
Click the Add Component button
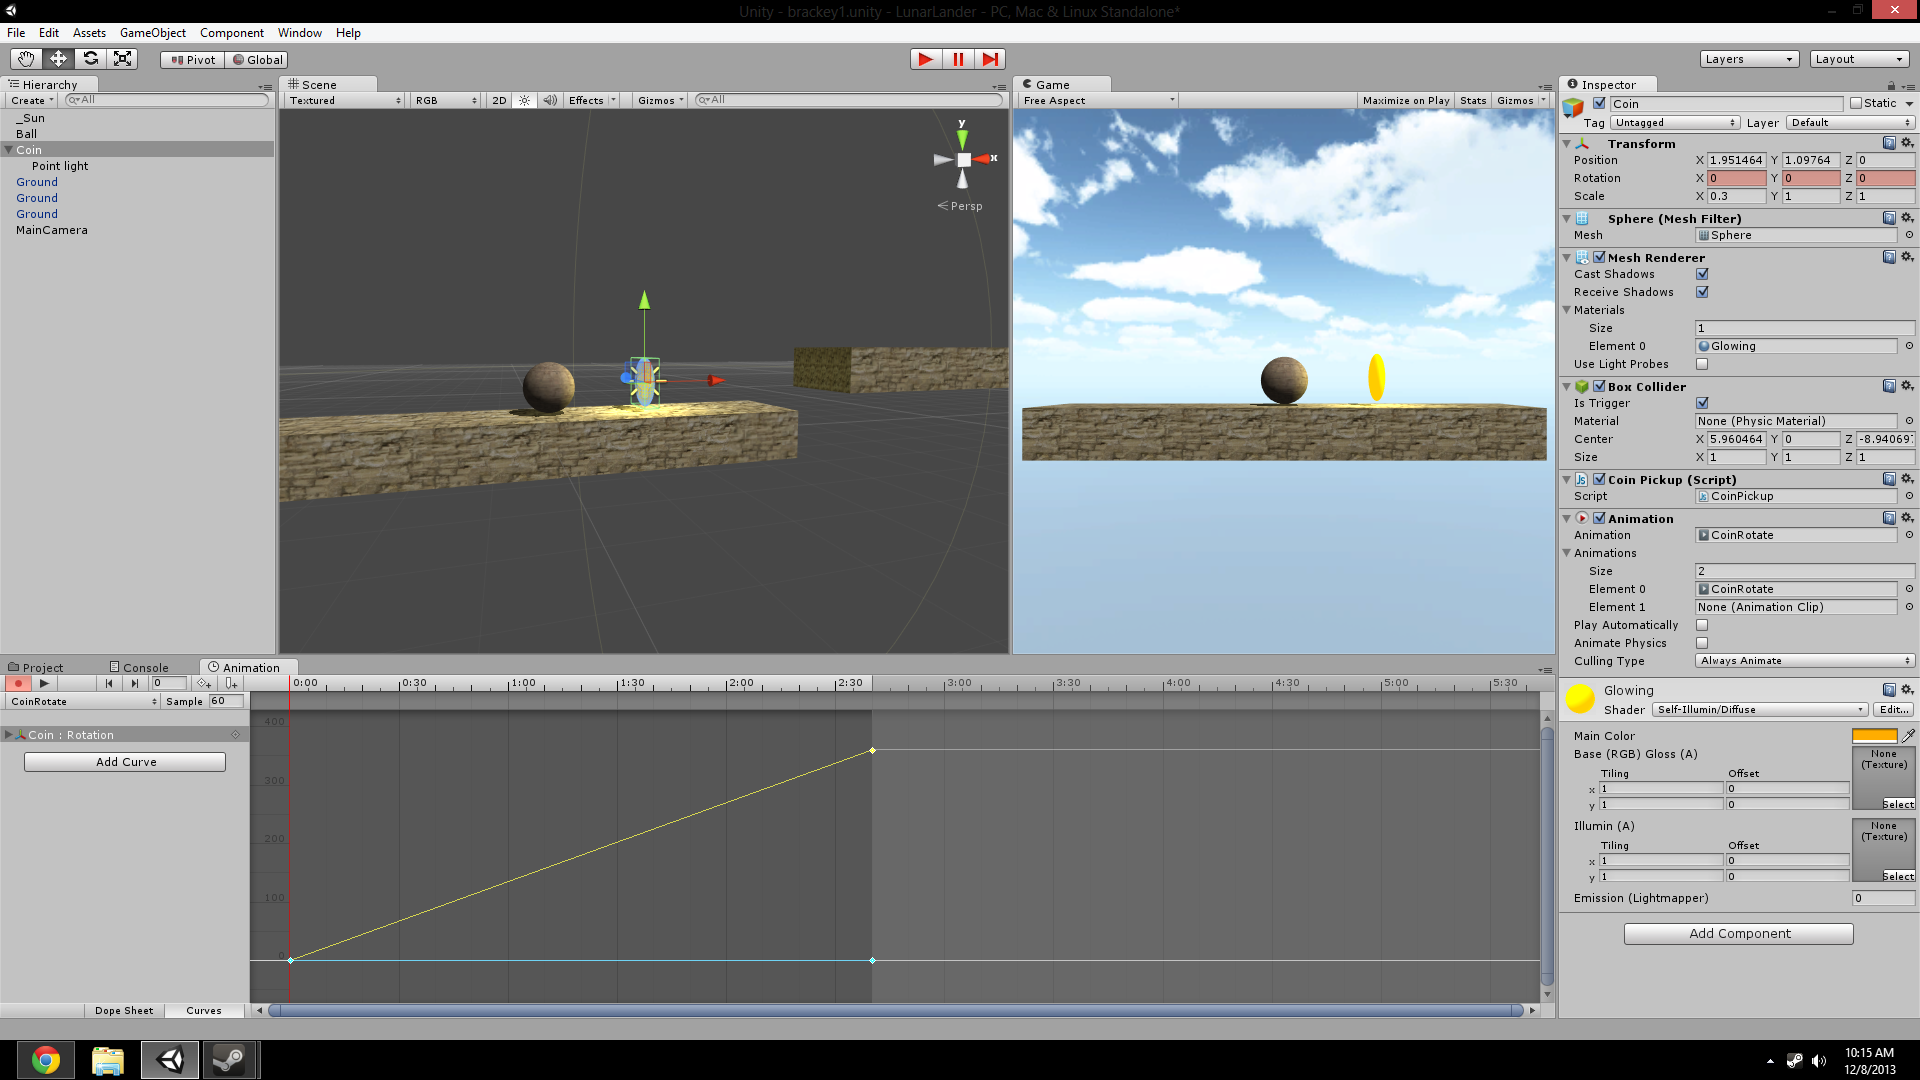click(x=1739, y=934)
